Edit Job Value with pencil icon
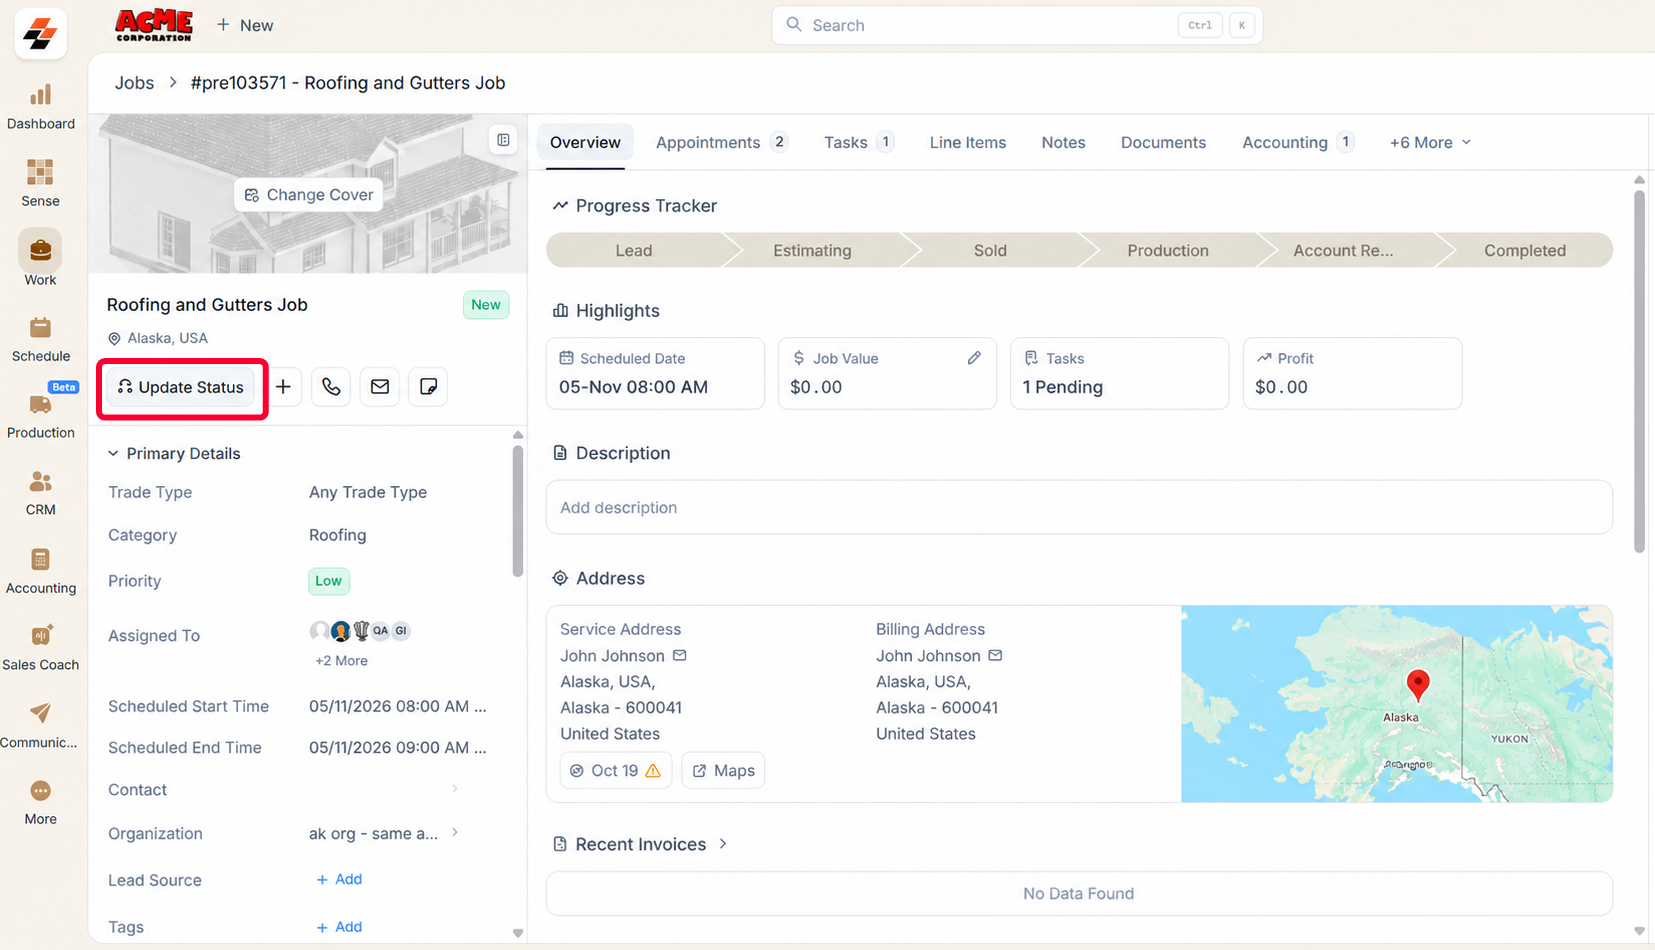Image resolution: width=1655 pixels, height=950 pixels. [974, 358]
